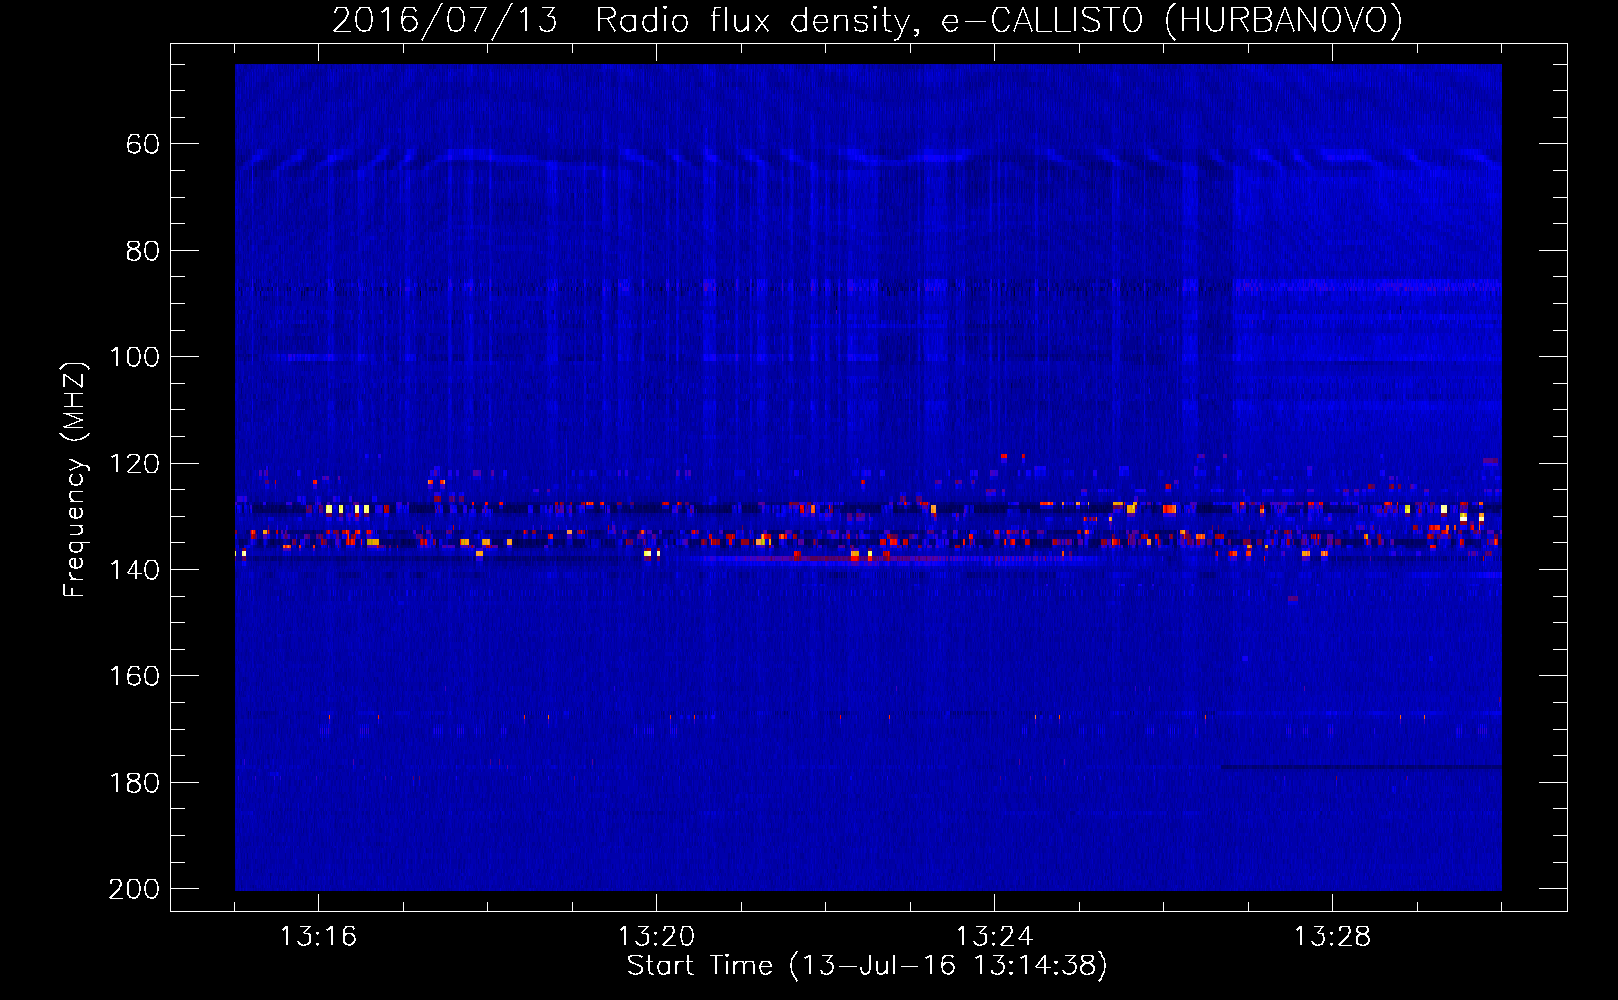Viewport: 1618px width, 1000px height.
Task: Click the plot title mentioning e-CALLISTO (HURBANOVO)
Action: click(x=867, y=20)
